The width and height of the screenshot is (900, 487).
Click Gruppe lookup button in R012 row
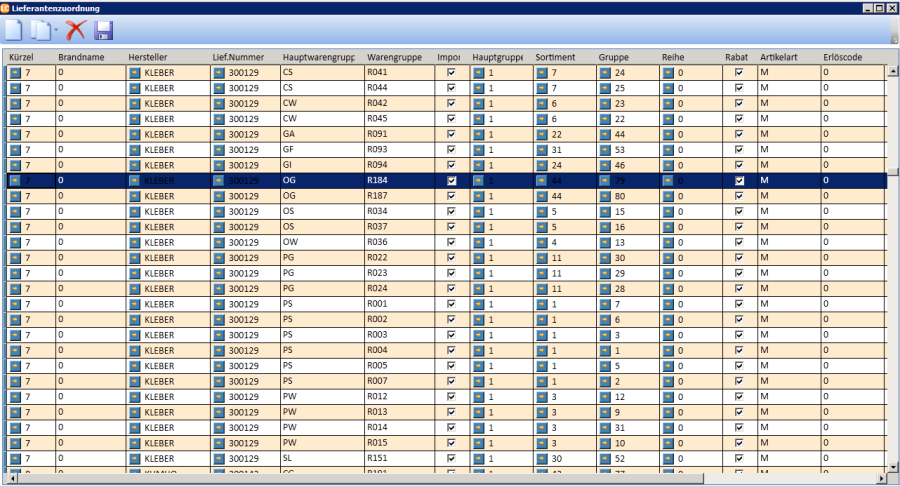[x=605, y=397]
